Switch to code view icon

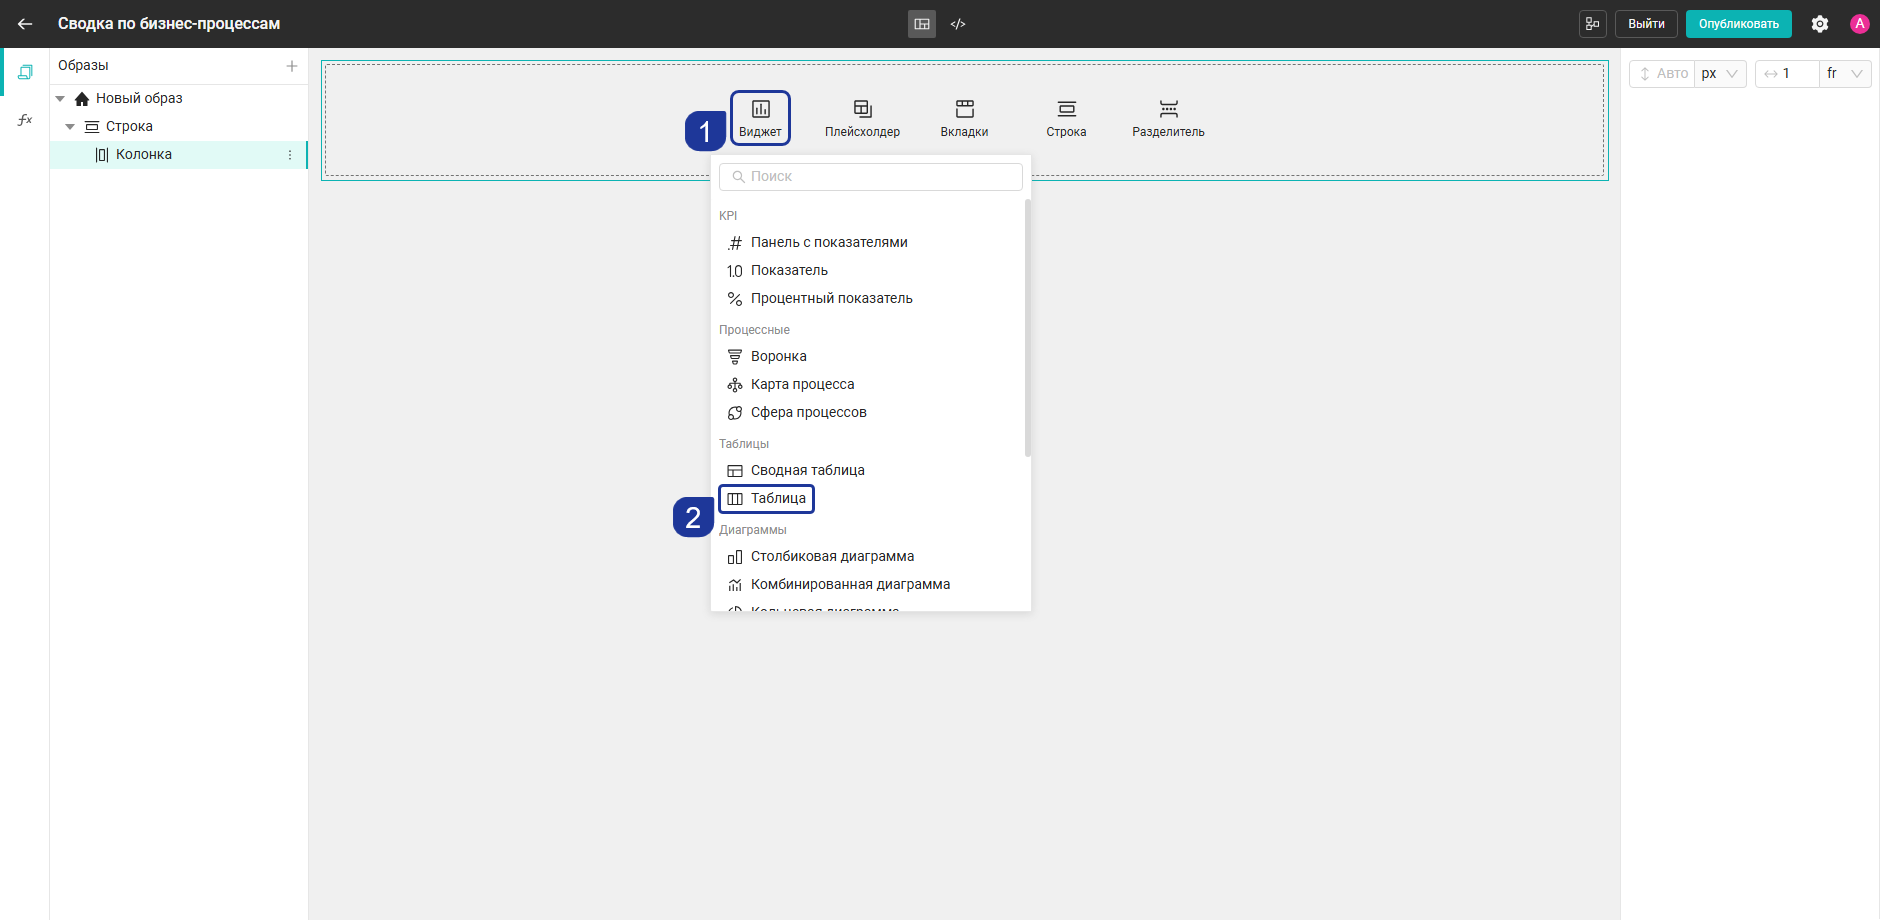click(x=958, y=24)
